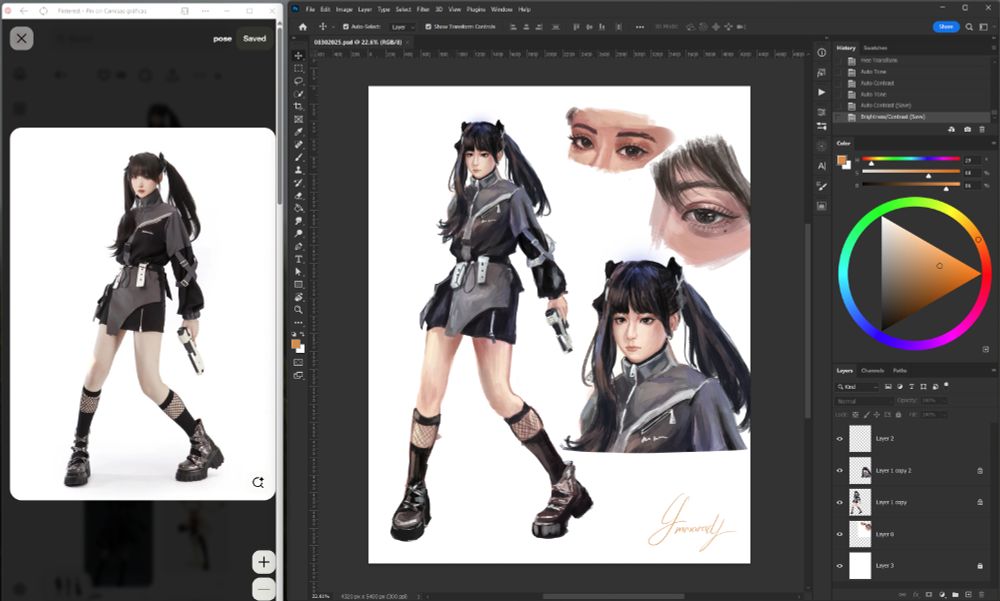Screen dimensions: 1000x601
Task: Hide Layer 2 using its eye icon
Action: (840, 438)
